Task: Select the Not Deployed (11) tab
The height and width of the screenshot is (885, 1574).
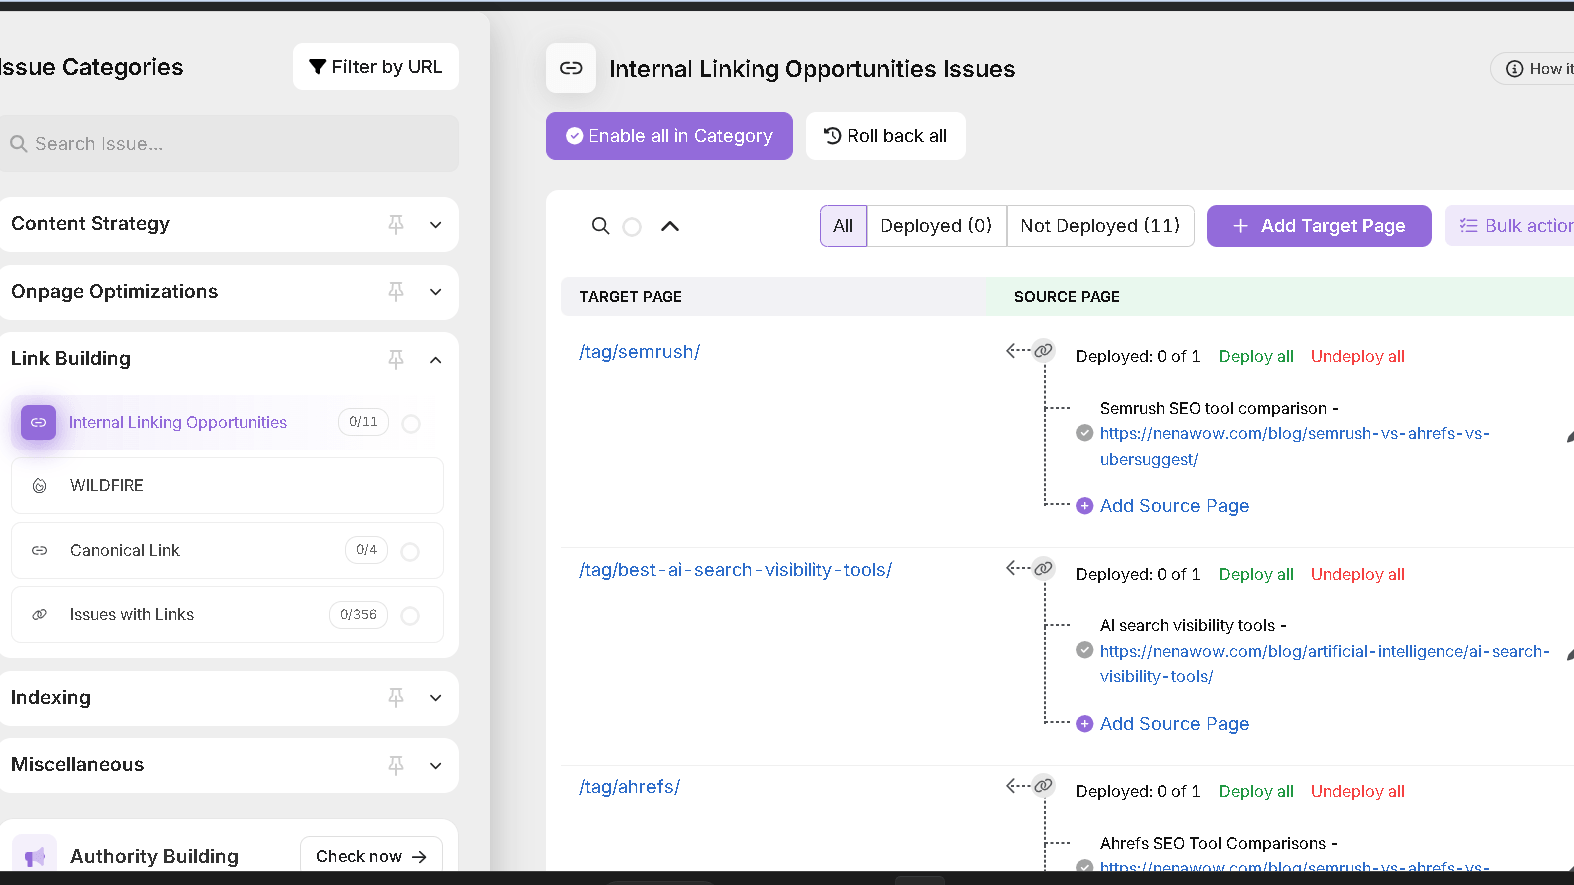Action: pos(1100,226)
